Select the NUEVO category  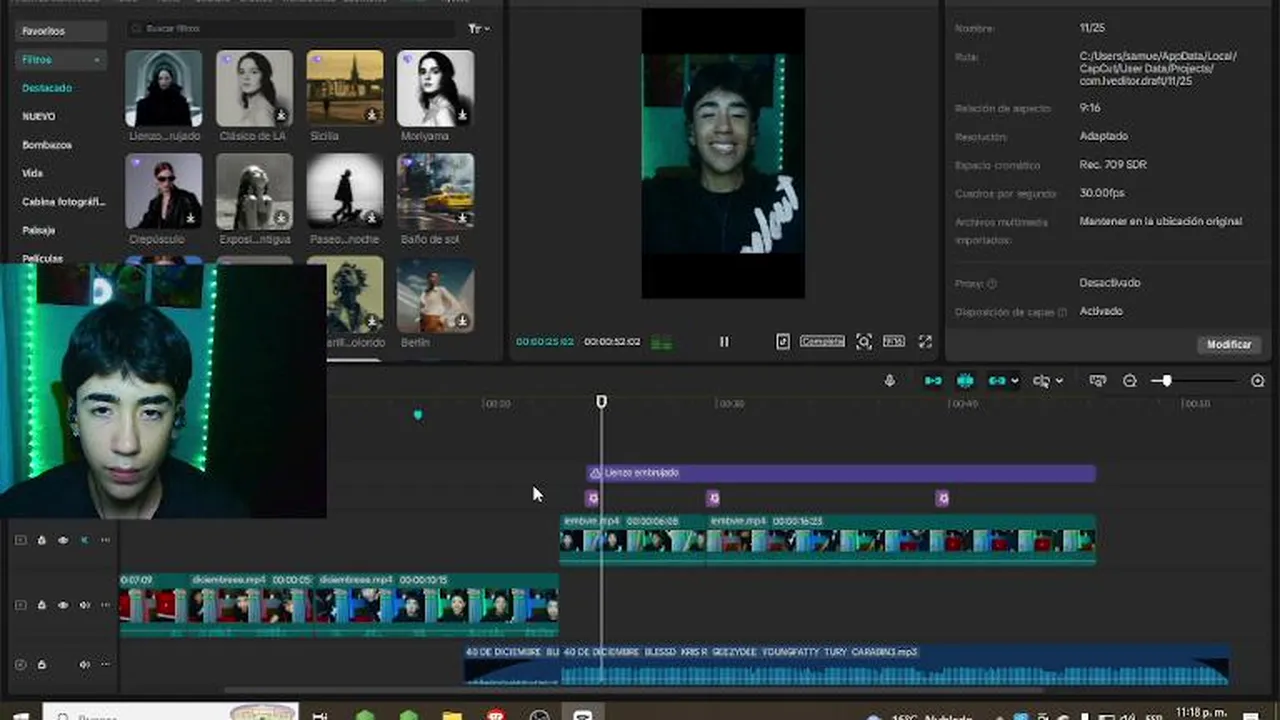pos(39,117)
